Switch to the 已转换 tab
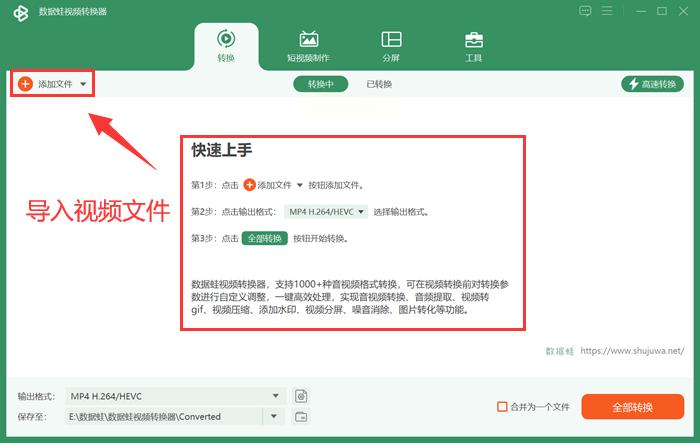This screenshot has height=443, width=700. (379, 84)
